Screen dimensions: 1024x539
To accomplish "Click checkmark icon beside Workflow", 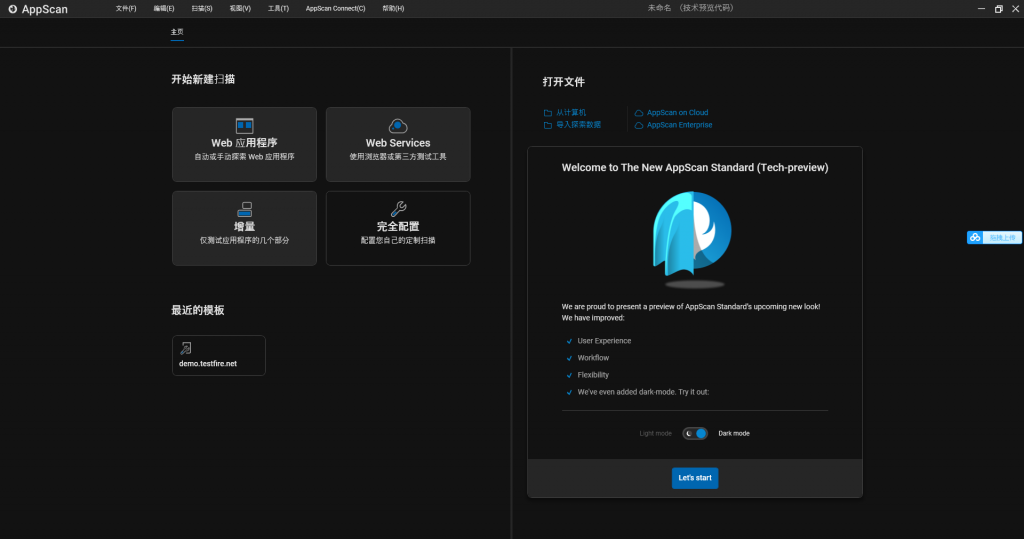I will pyautogui.click(x=569, y=358).
